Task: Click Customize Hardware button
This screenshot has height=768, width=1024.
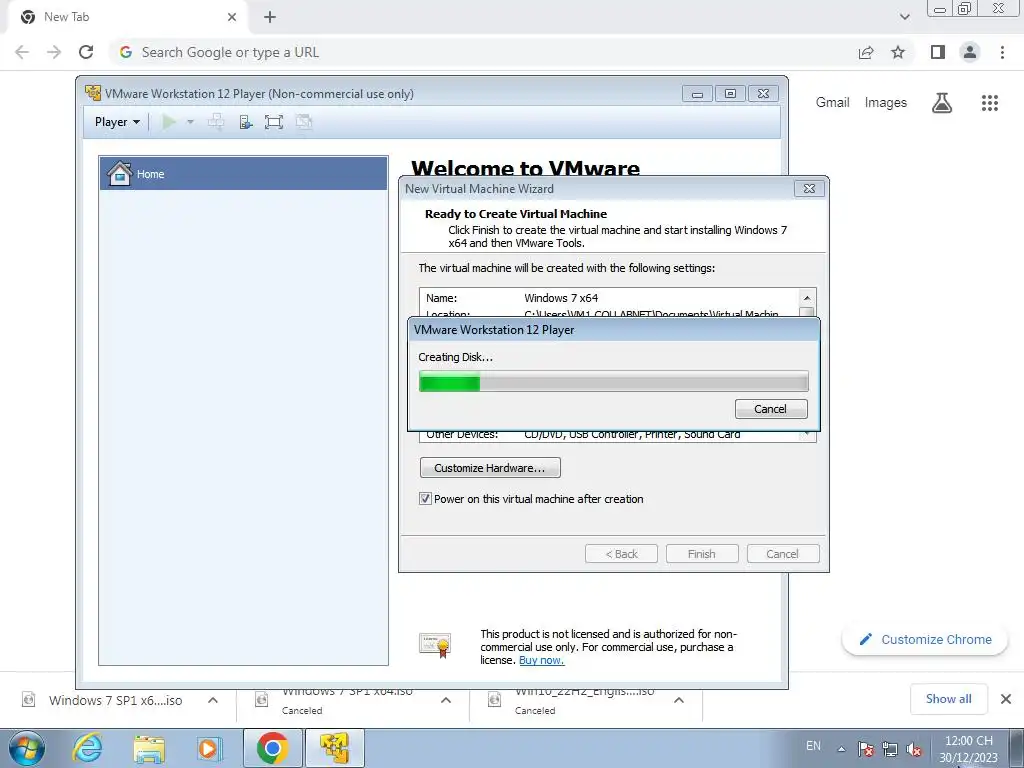Action: (490, 468)
